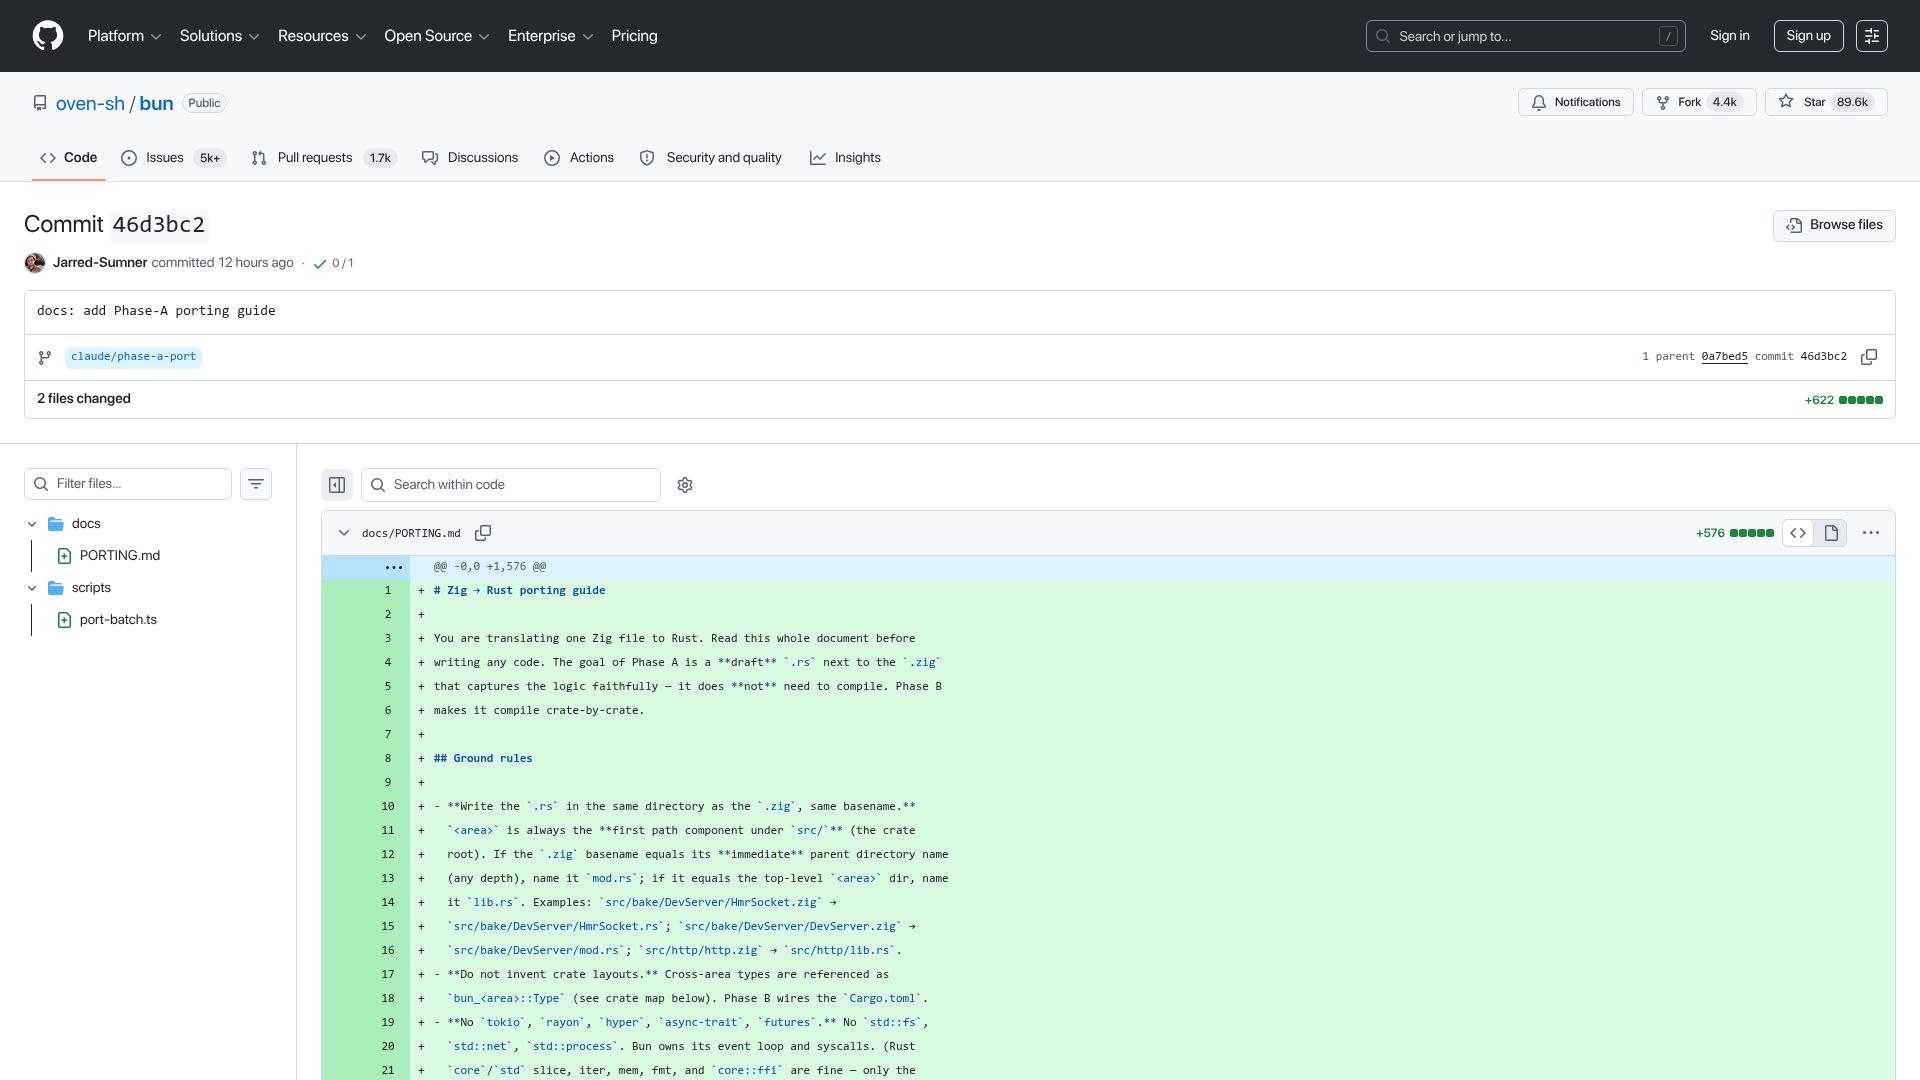
Task: Open the Open Source dropdown menu
Action: point(436,36)
